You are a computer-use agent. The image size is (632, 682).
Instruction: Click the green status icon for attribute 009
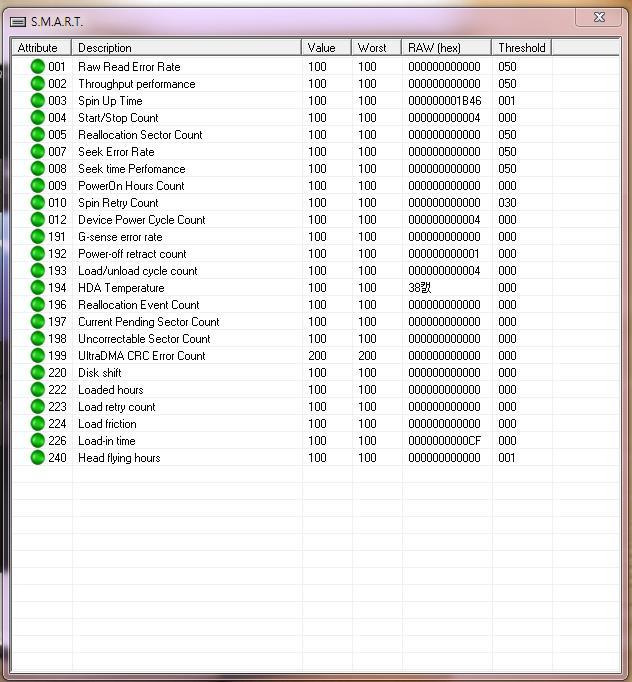[38, 185]
